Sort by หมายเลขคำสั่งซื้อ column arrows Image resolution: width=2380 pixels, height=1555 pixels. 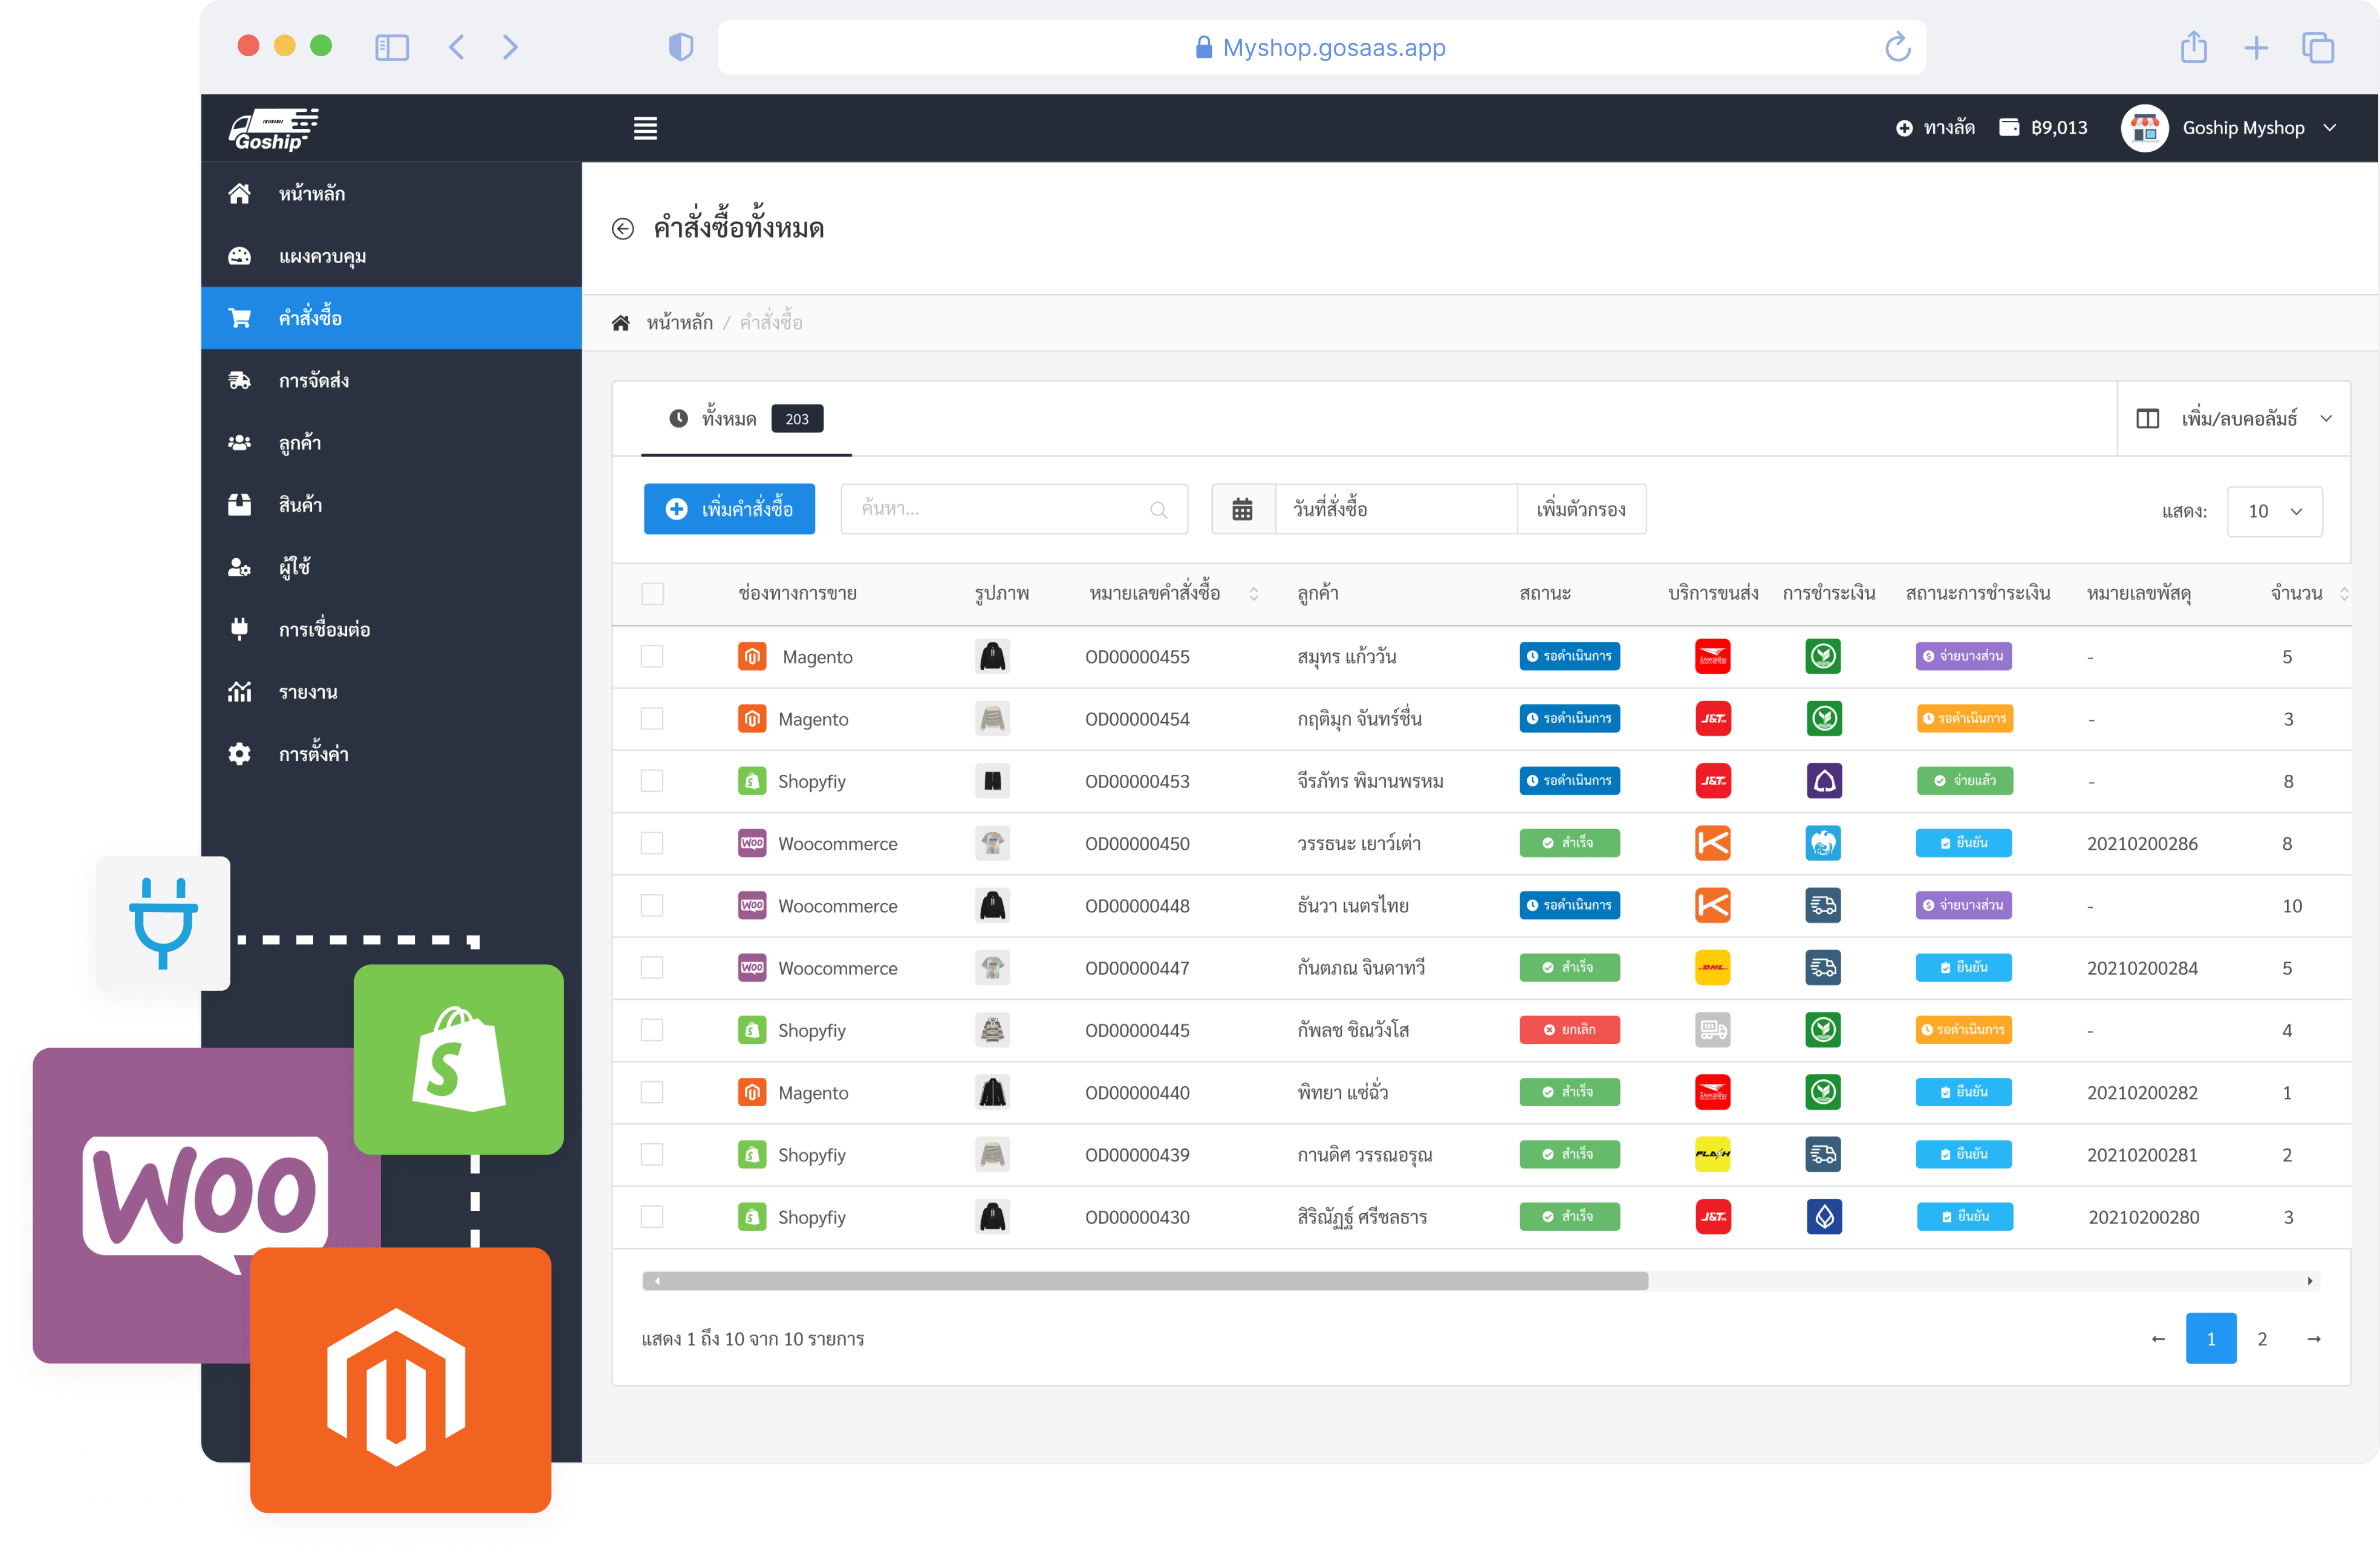tap(1253, 594)
